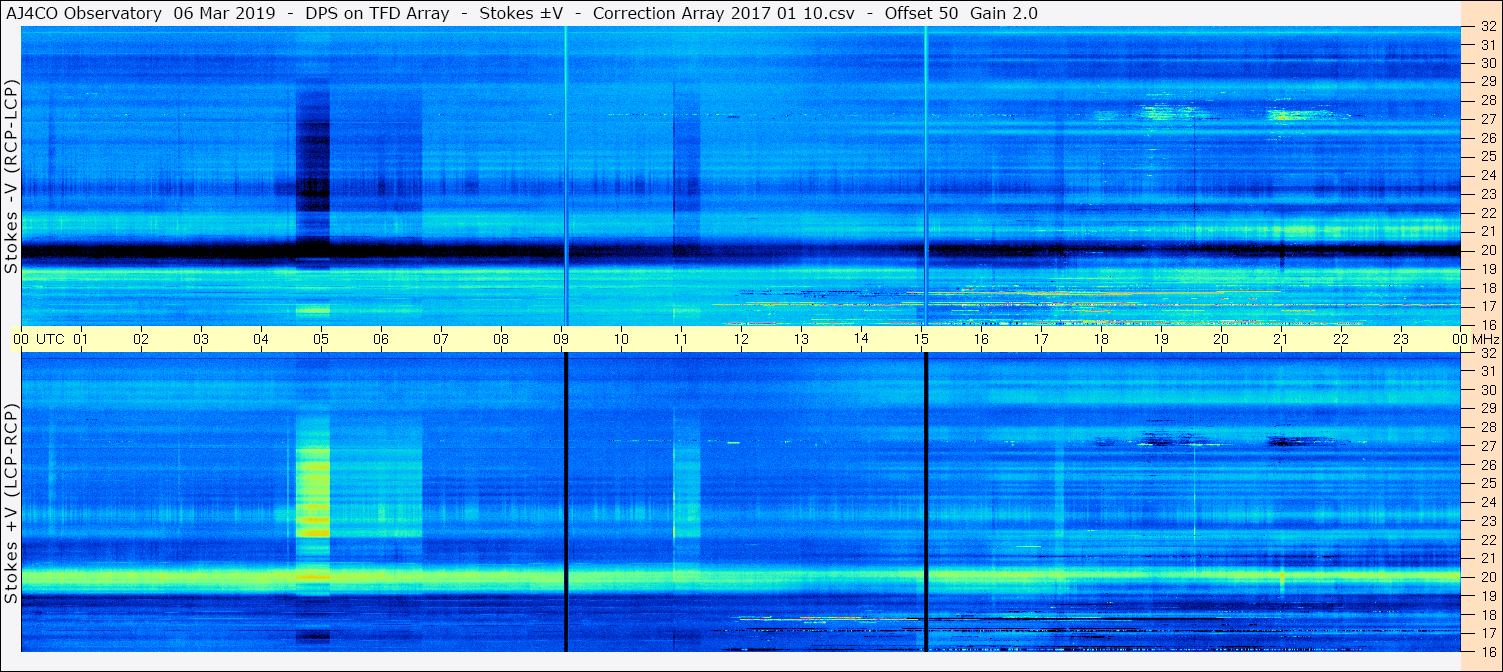
Task: Select the 14 hour tick on the time axis
Action: pos(861,339)
